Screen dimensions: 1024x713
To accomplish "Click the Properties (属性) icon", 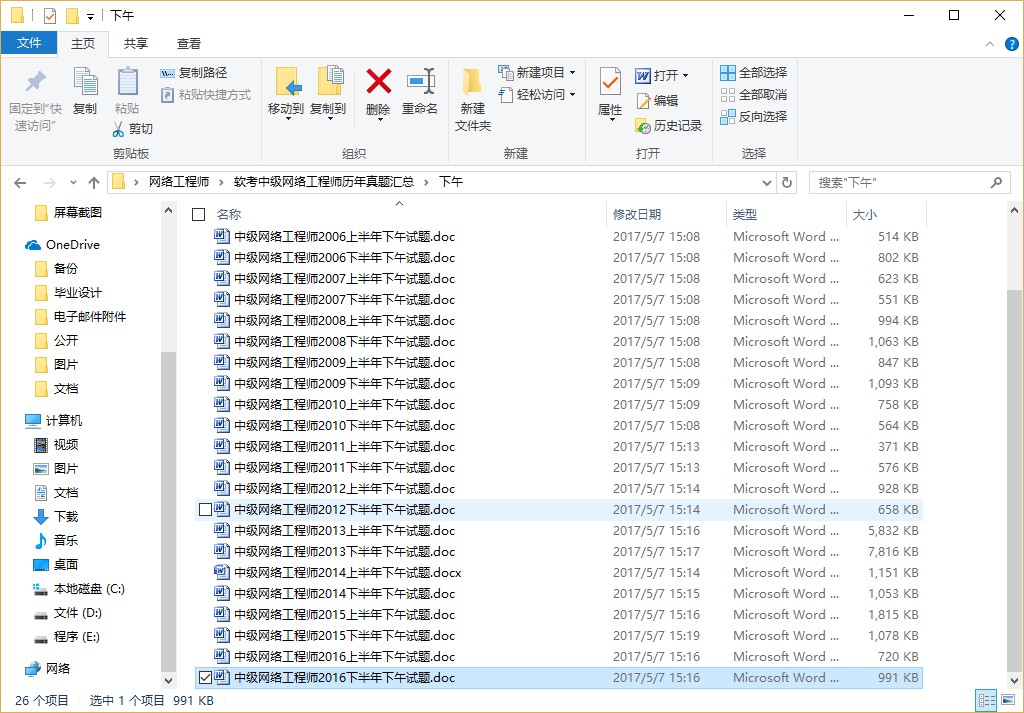I will click(x=610, y=82).
